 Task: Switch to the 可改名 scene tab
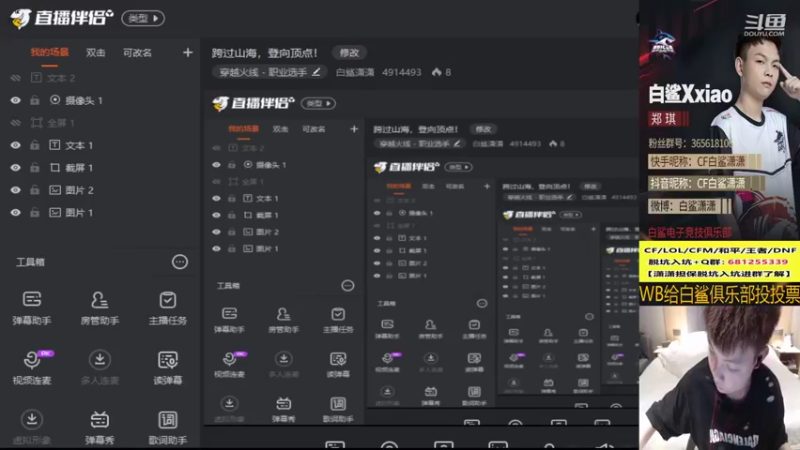click(137, 53)
